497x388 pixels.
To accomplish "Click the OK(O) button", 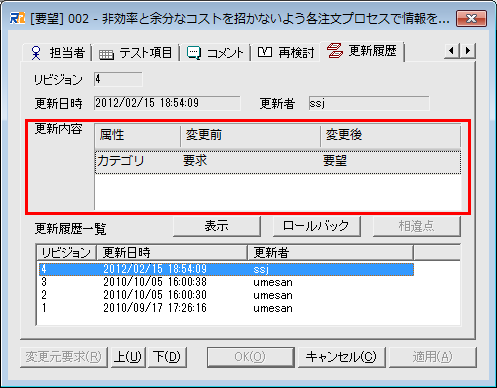I will pos(251,357).
